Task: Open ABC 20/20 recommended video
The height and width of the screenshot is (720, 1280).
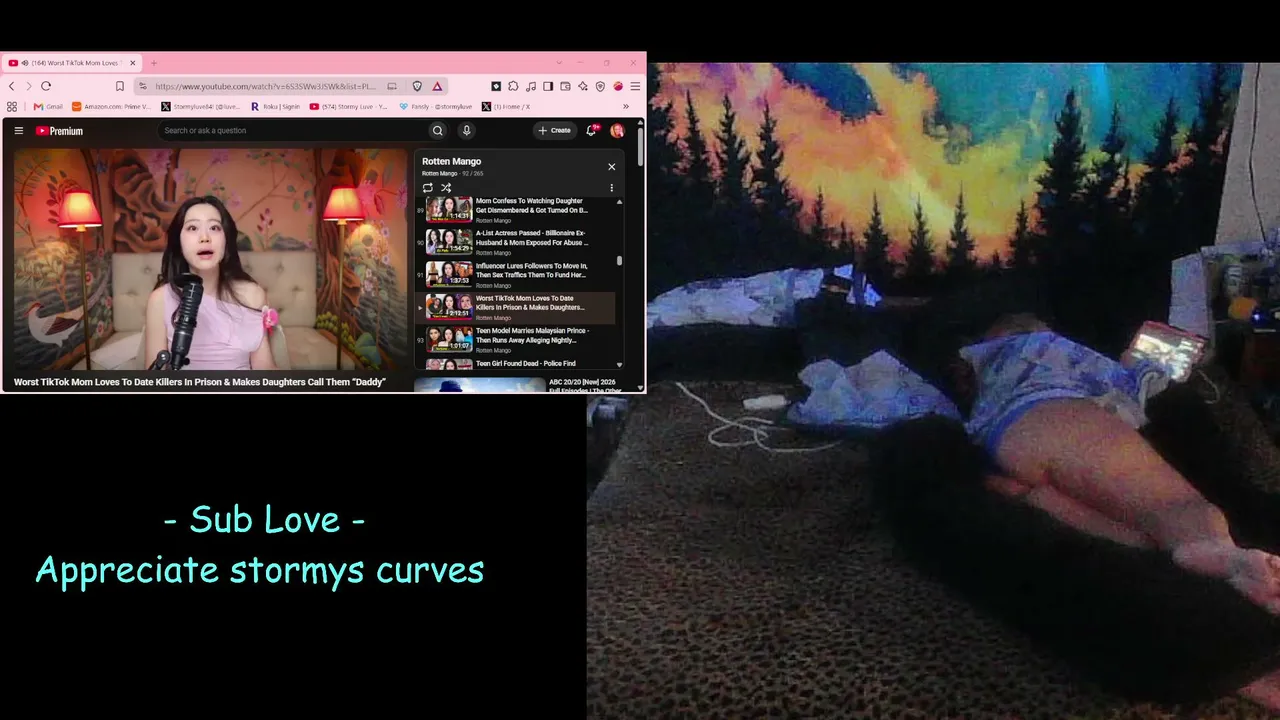Action: point(520,385)
